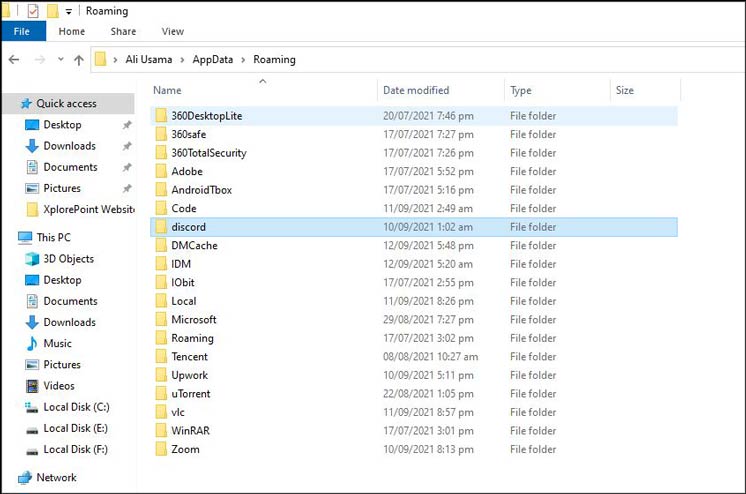The image size is (746, 494).
Task: Select the Code folder icon
Action: coord(161,208)
